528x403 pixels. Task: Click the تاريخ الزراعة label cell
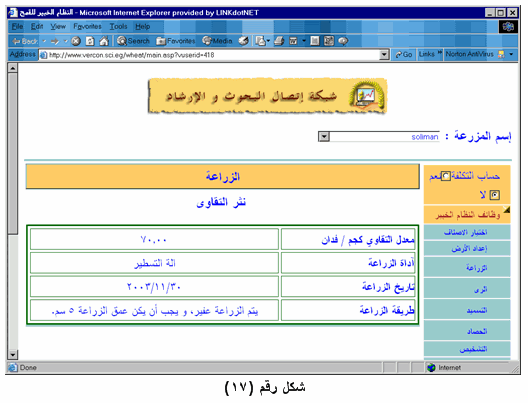[x=348, y=287]
